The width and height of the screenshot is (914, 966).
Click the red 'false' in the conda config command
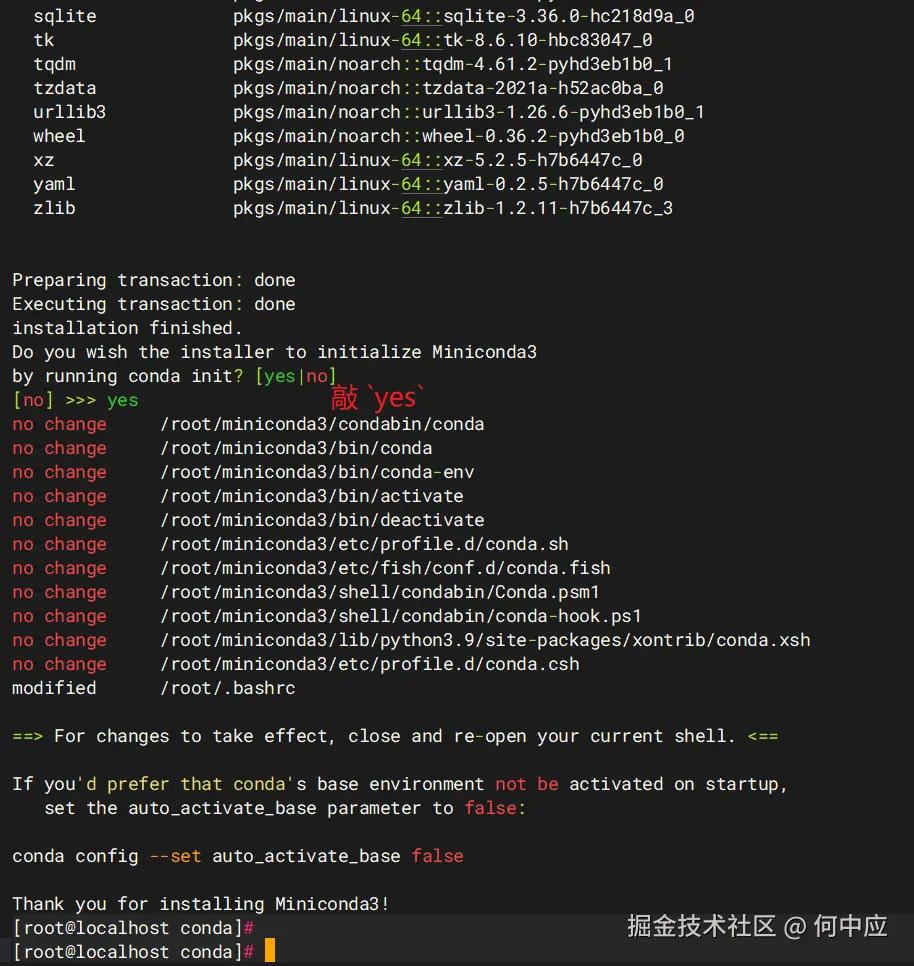[x=437, y=856]
